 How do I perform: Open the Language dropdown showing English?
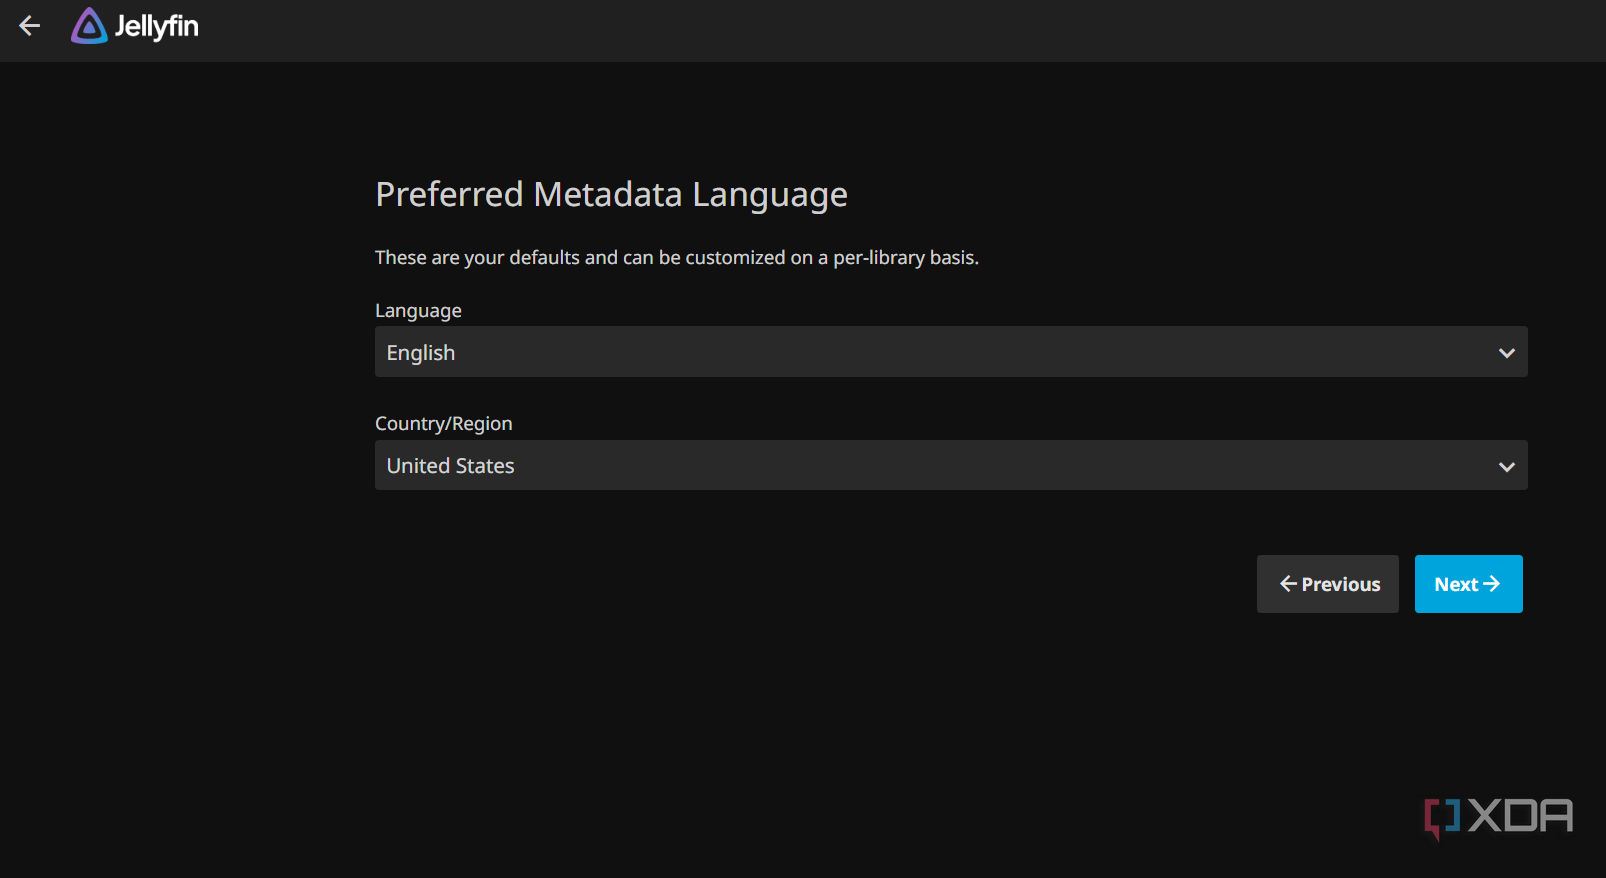click(x=951, y=352)
